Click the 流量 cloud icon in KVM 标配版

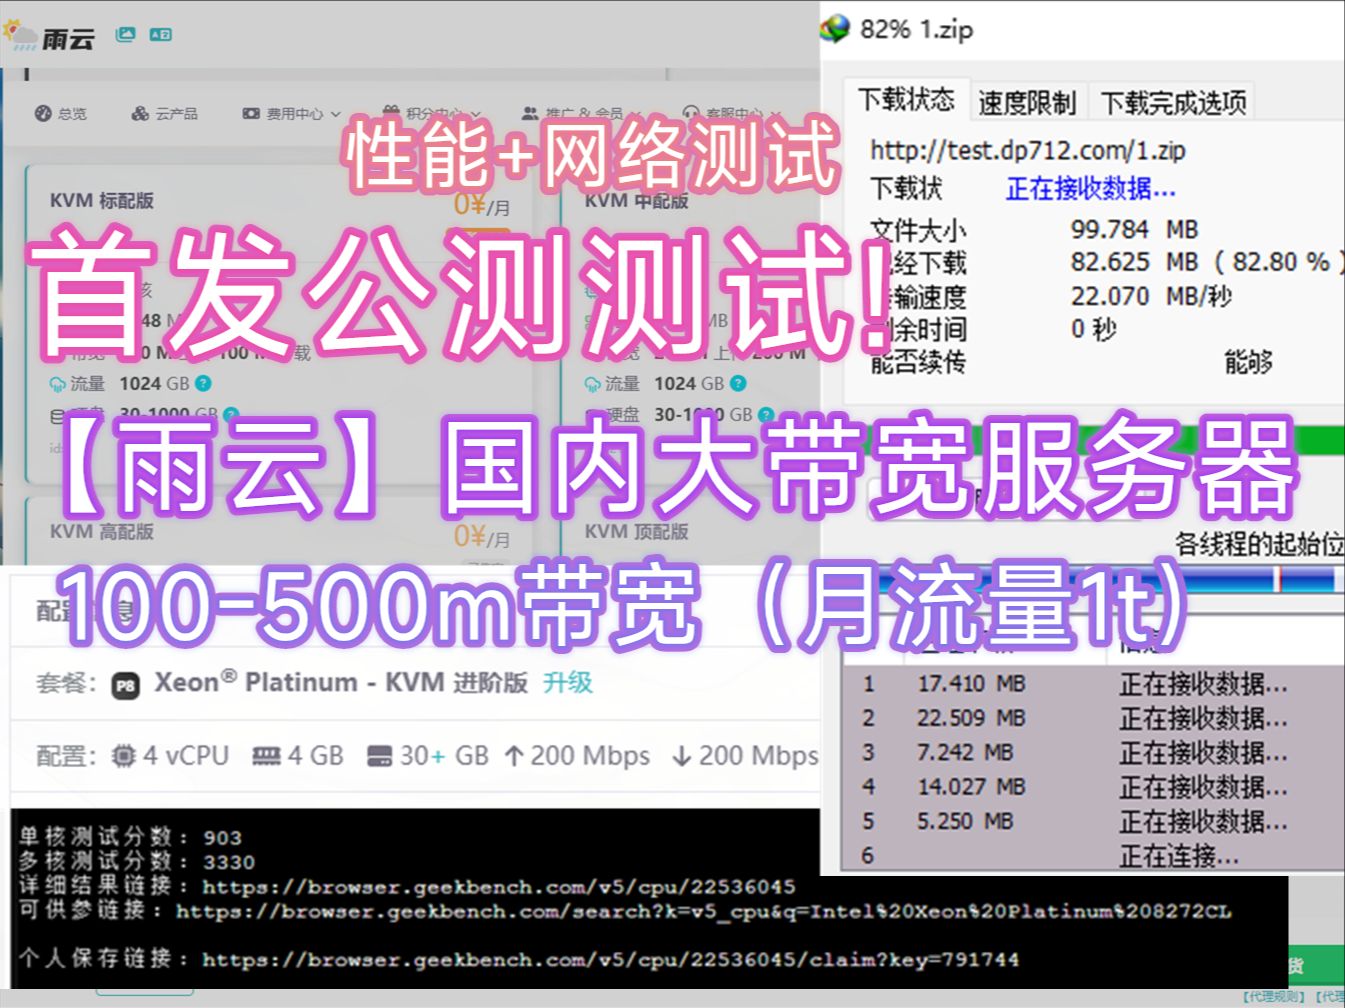click(x=58, y=384)
